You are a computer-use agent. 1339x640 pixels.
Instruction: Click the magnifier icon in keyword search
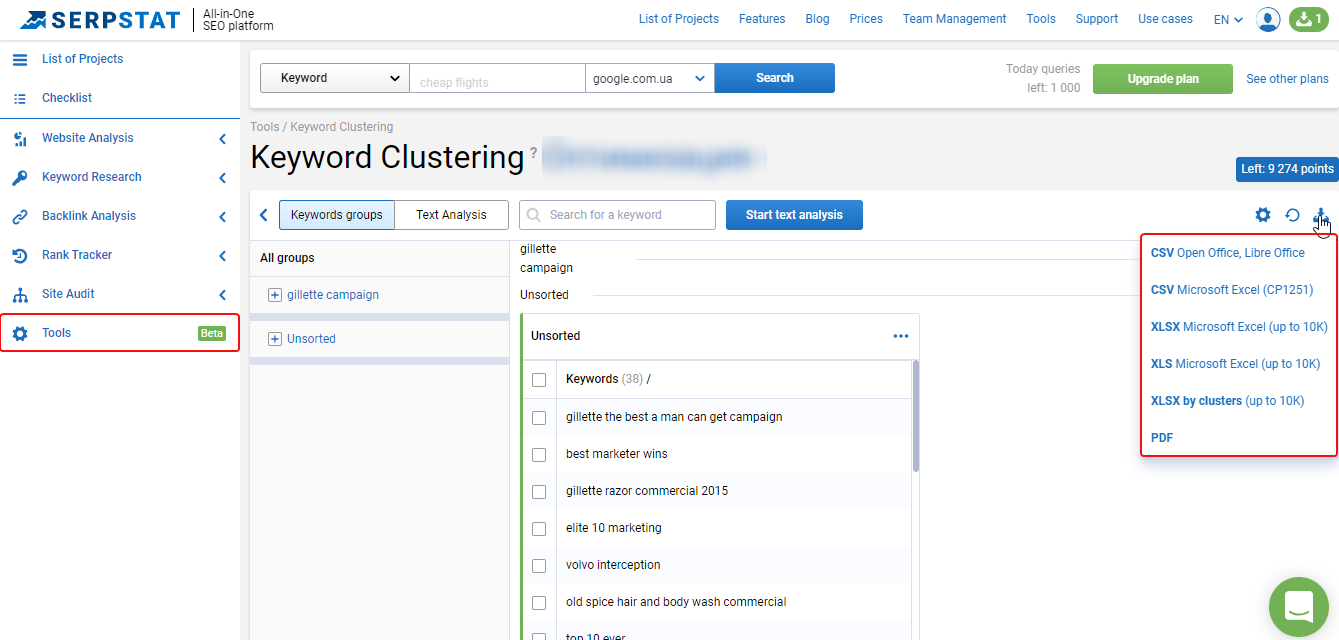(534, 215)
